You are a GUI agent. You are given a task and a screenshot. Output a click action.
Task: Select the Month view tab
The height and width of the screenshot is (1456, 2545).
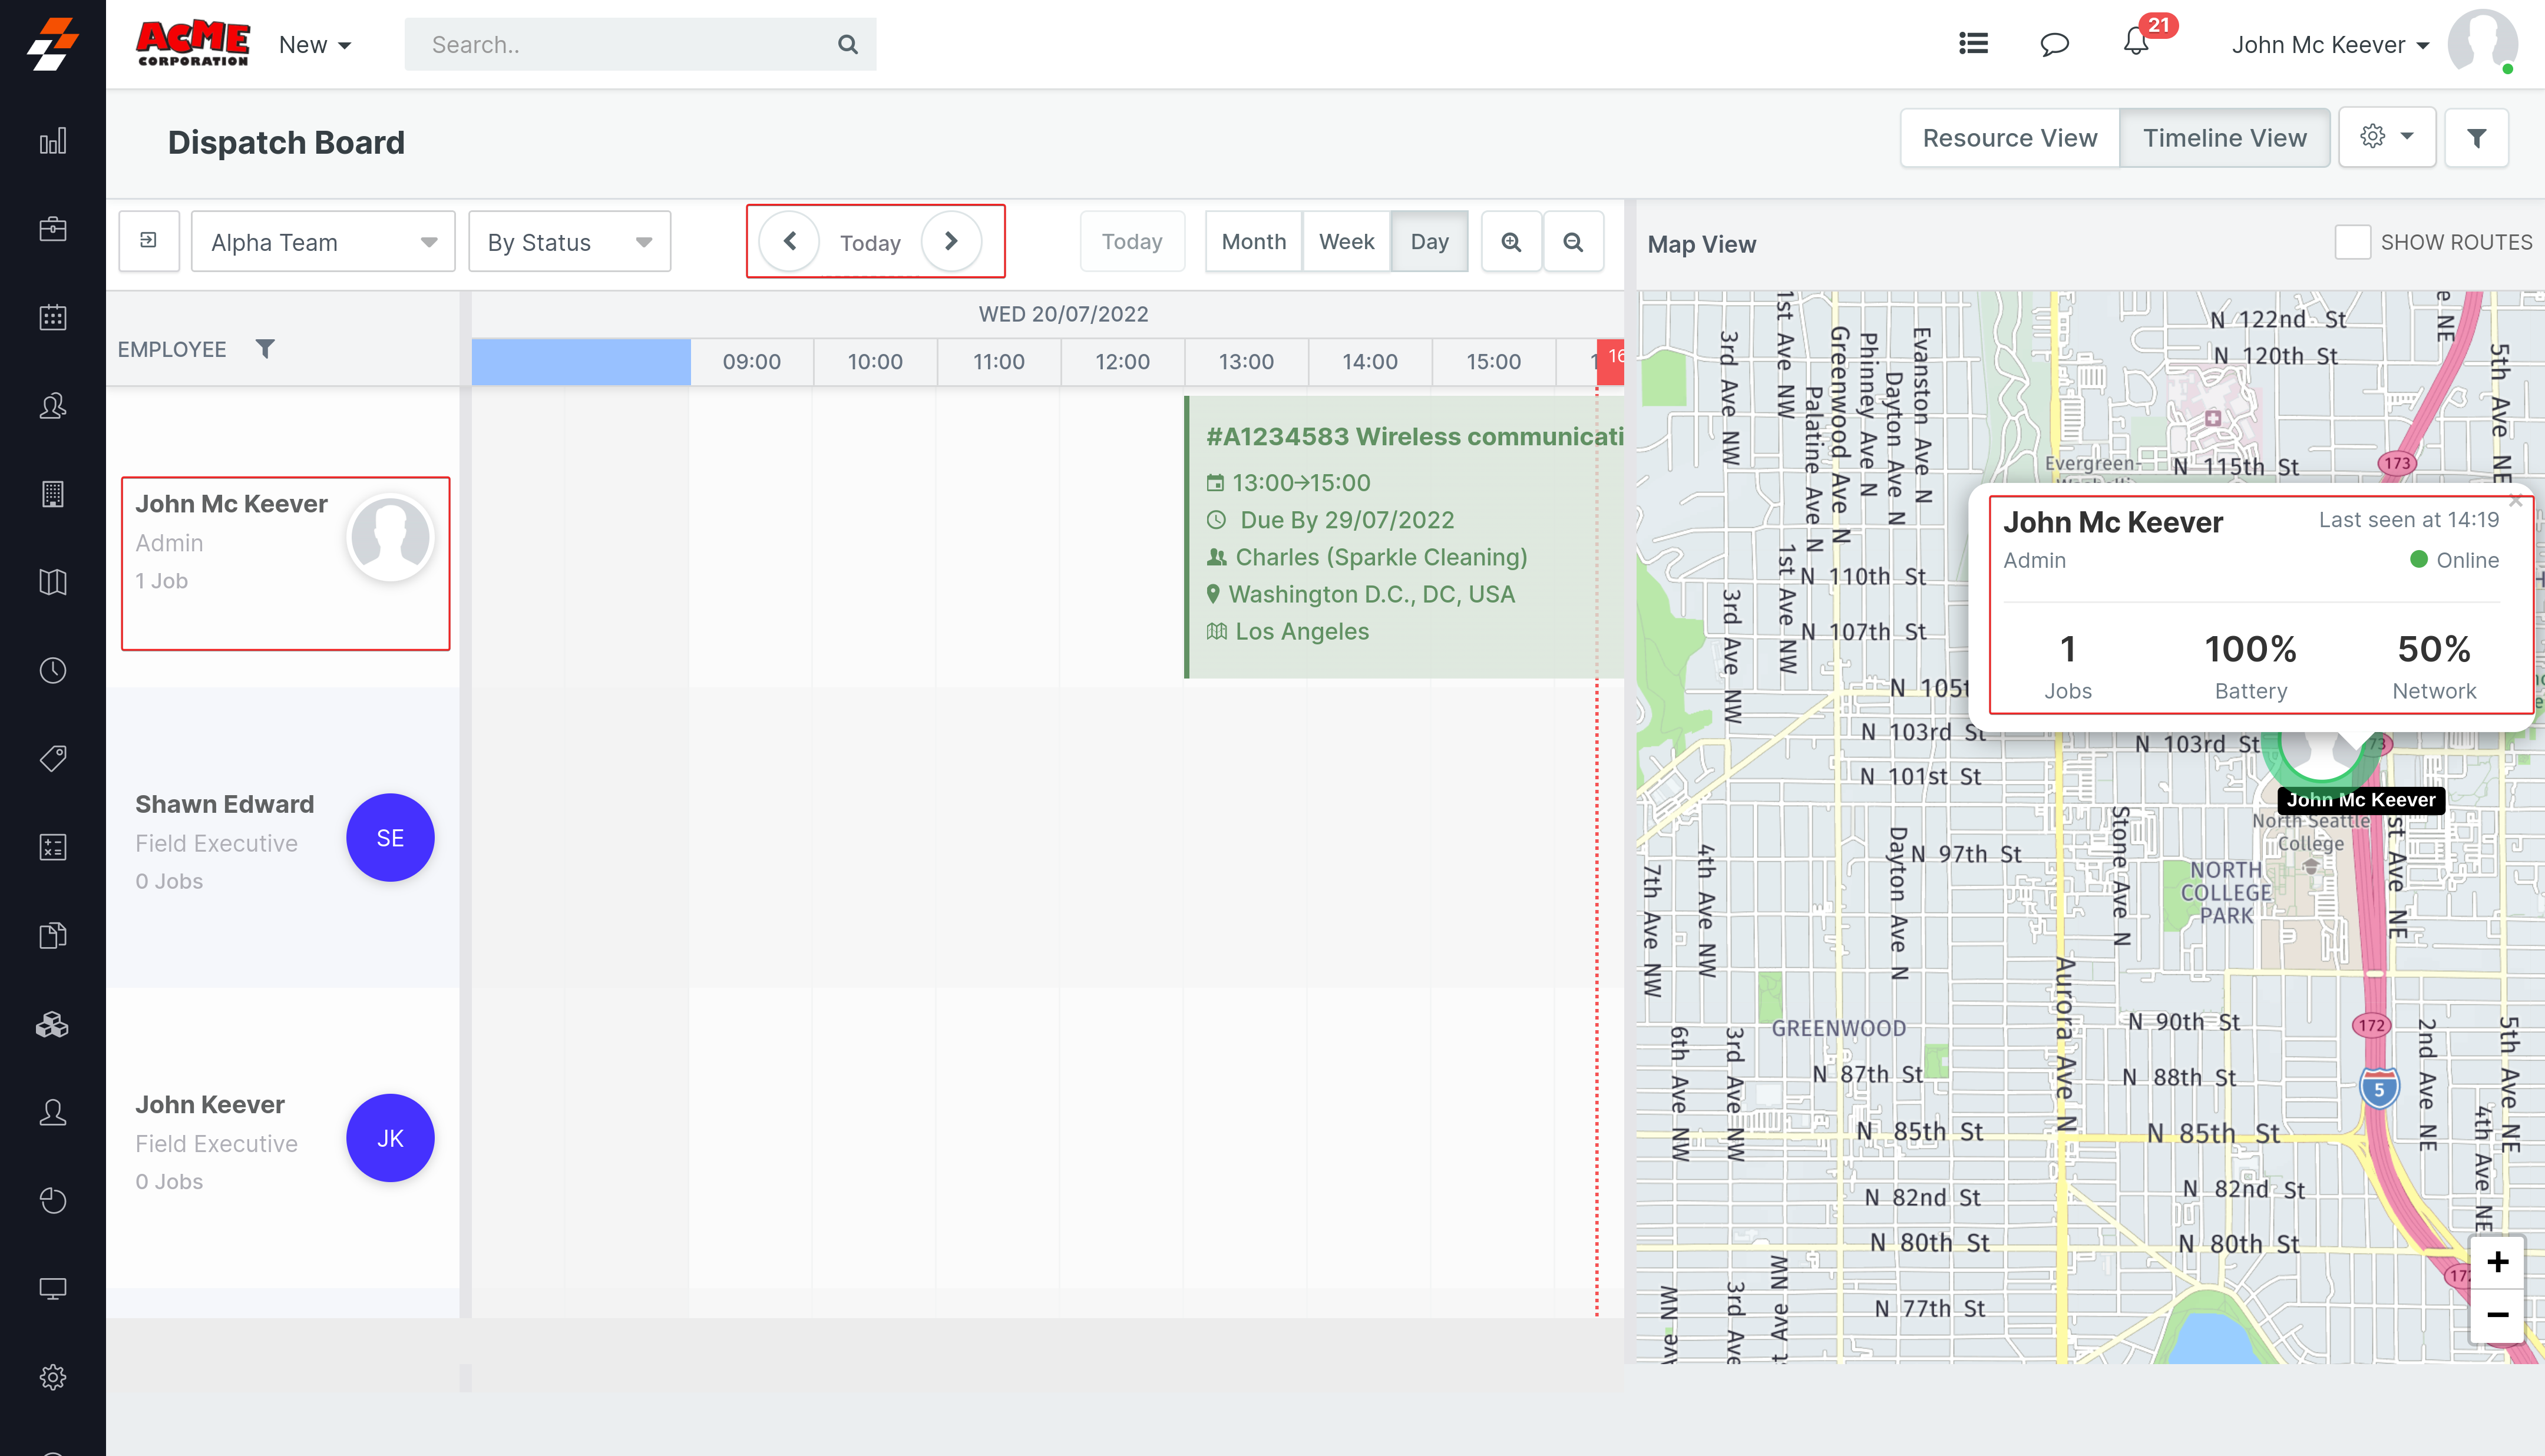click(1253, 242)
